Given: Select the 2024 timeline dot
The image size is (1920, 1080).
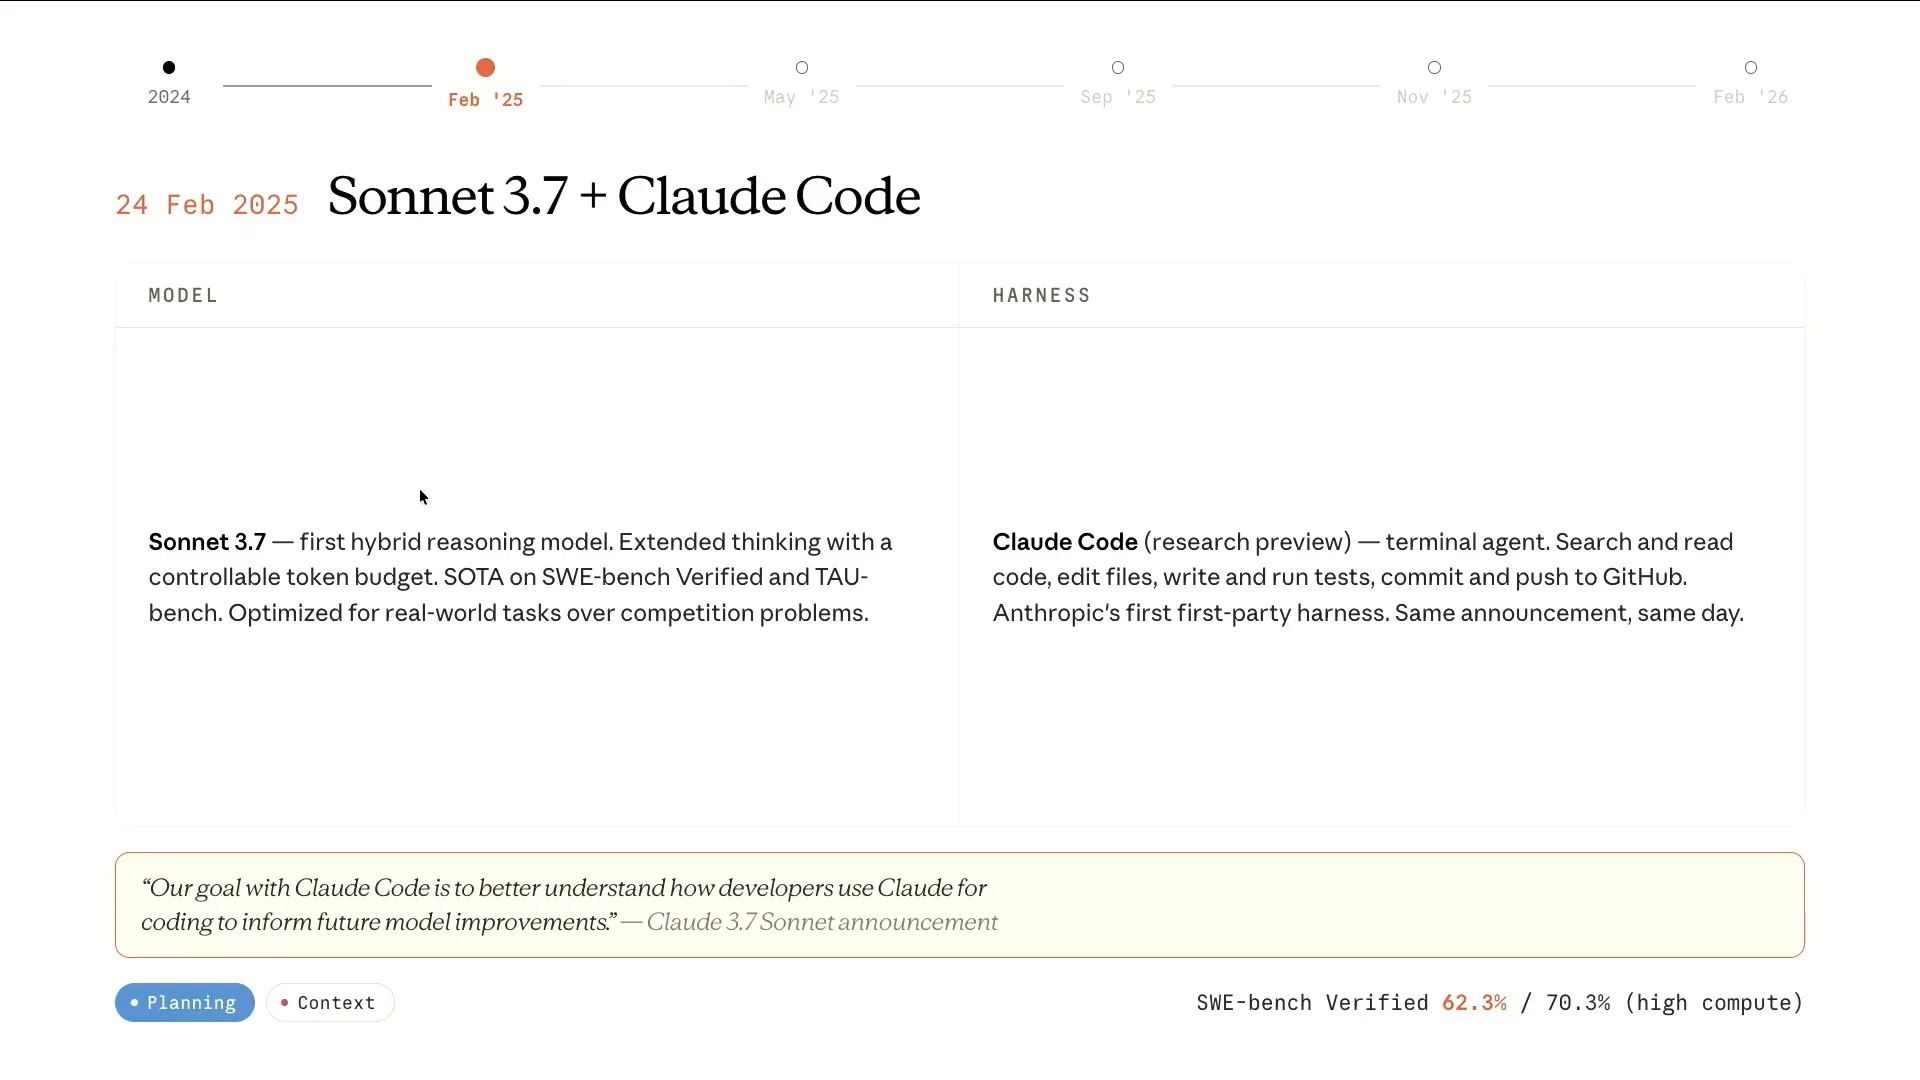Looking at the screenshot, I should point(169,68).
